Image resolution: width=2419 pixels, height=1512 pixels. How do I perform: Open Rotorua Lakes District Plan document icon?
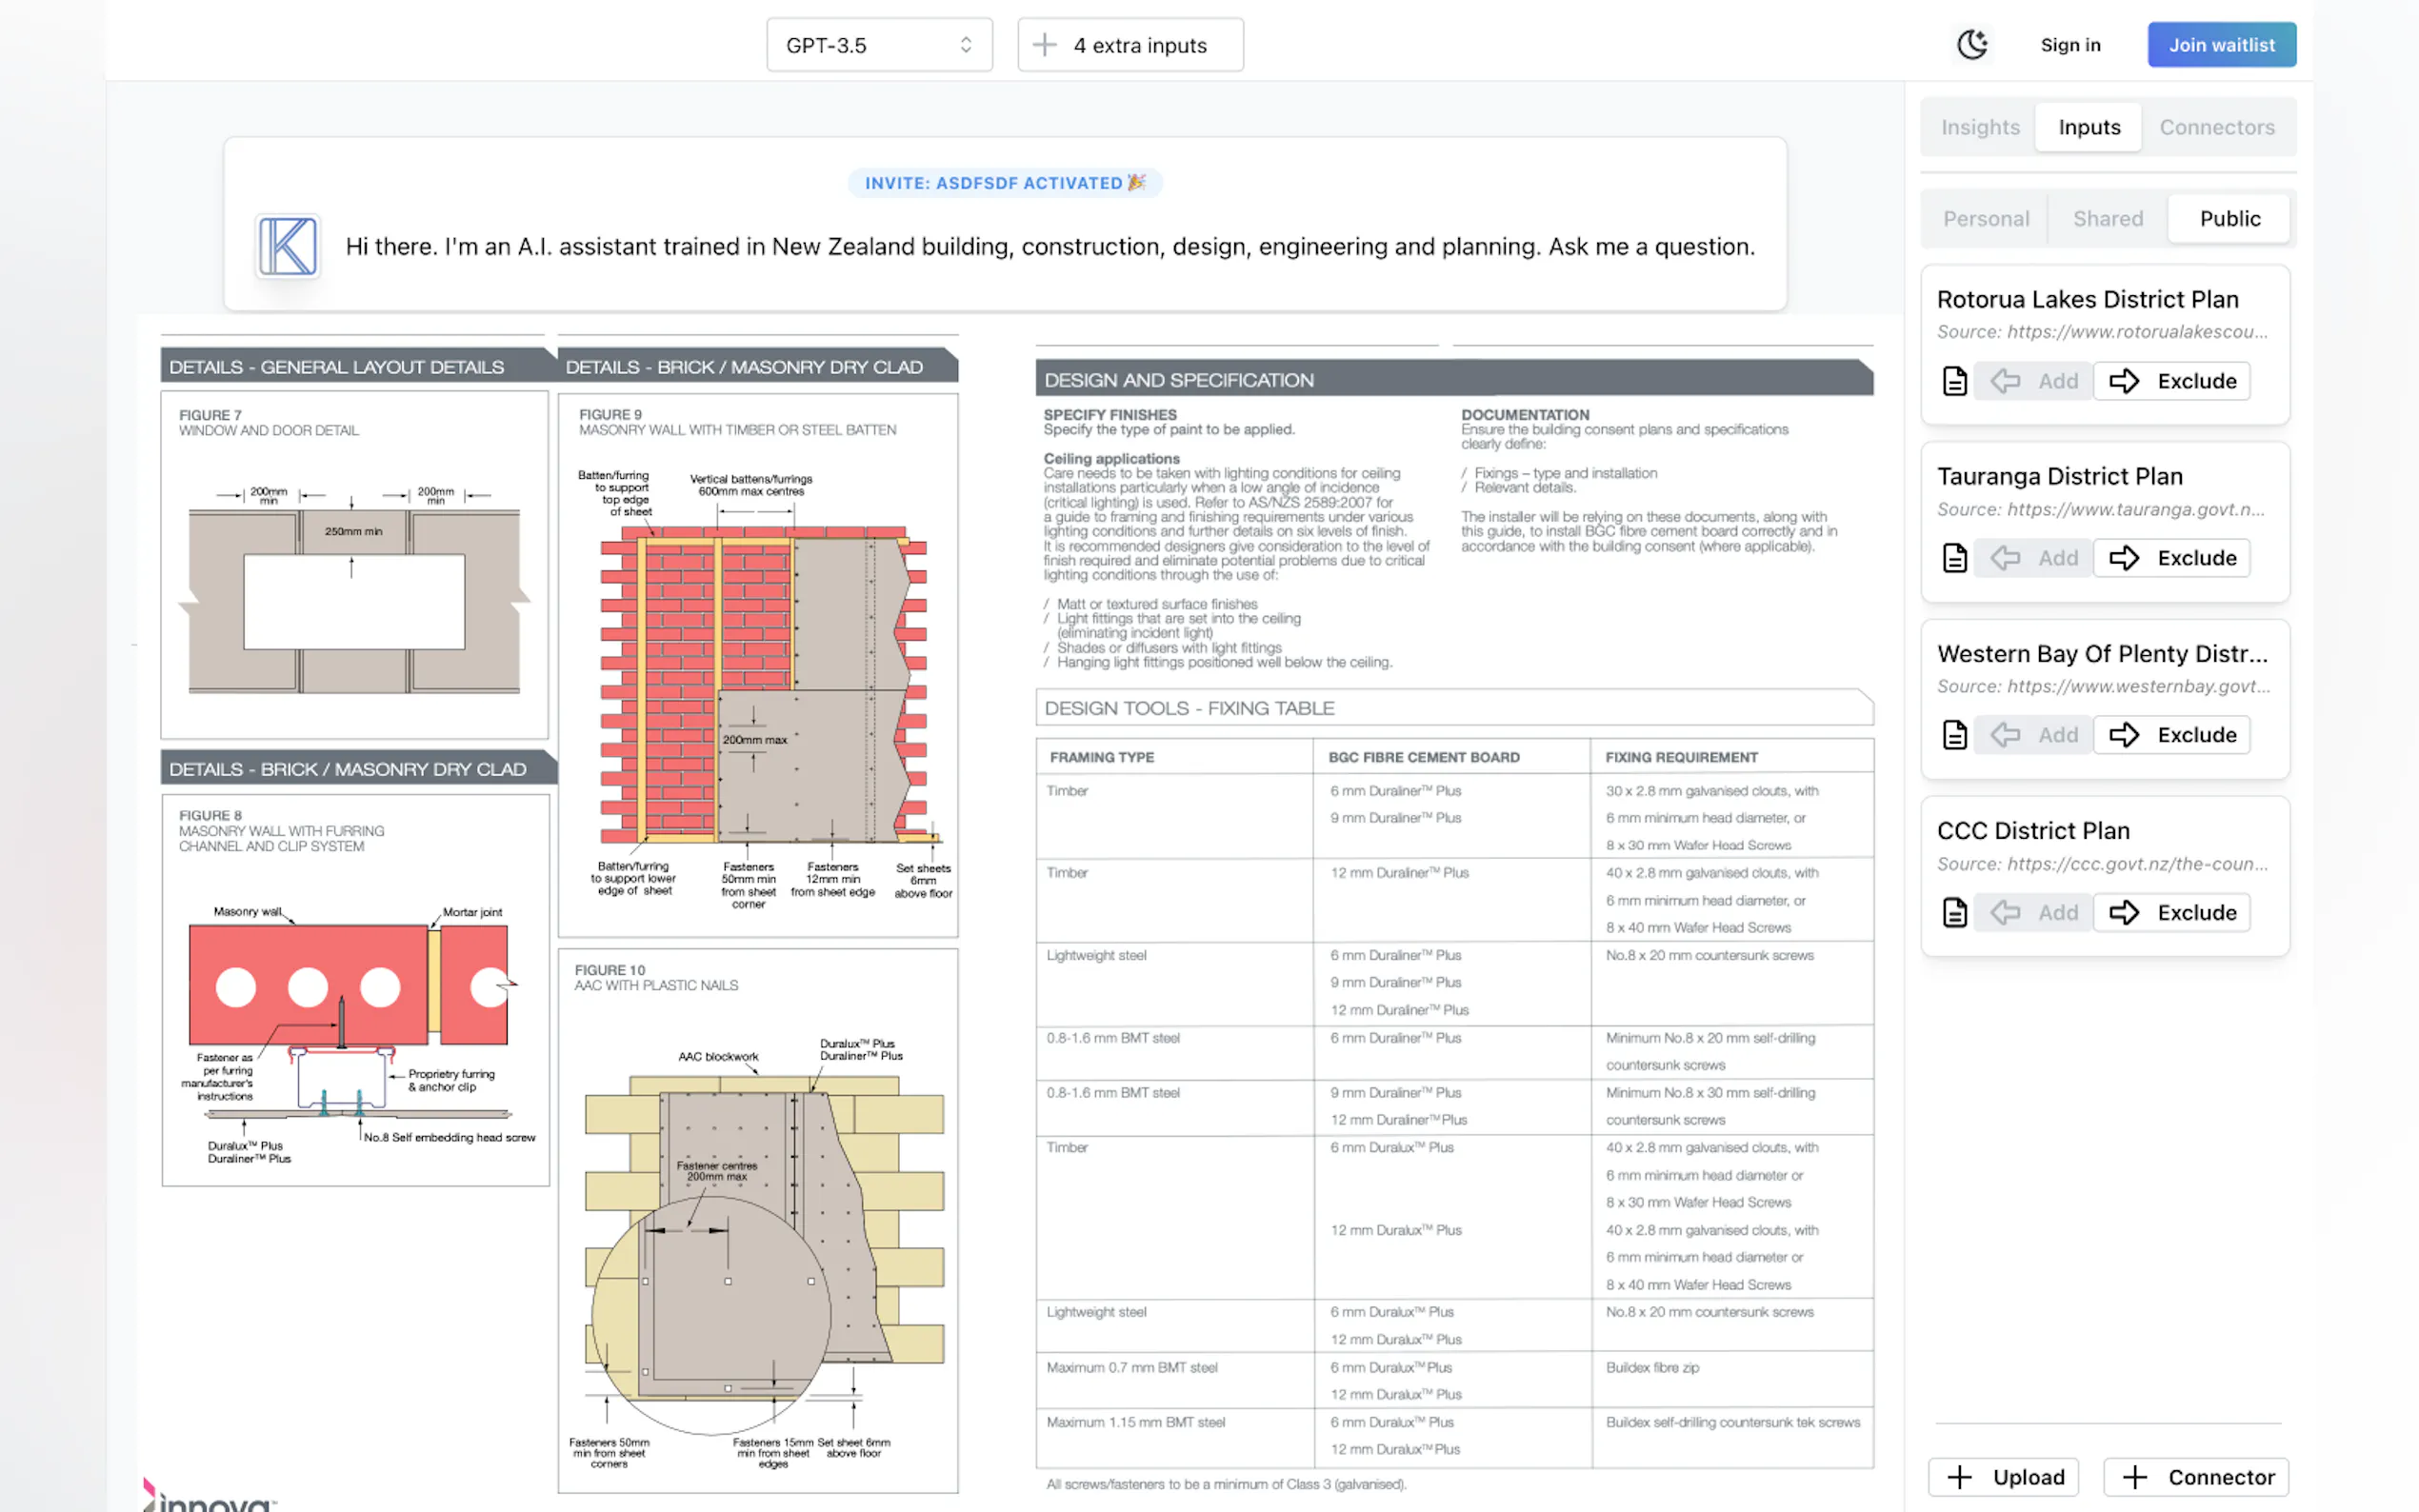tap(1954, 381)
